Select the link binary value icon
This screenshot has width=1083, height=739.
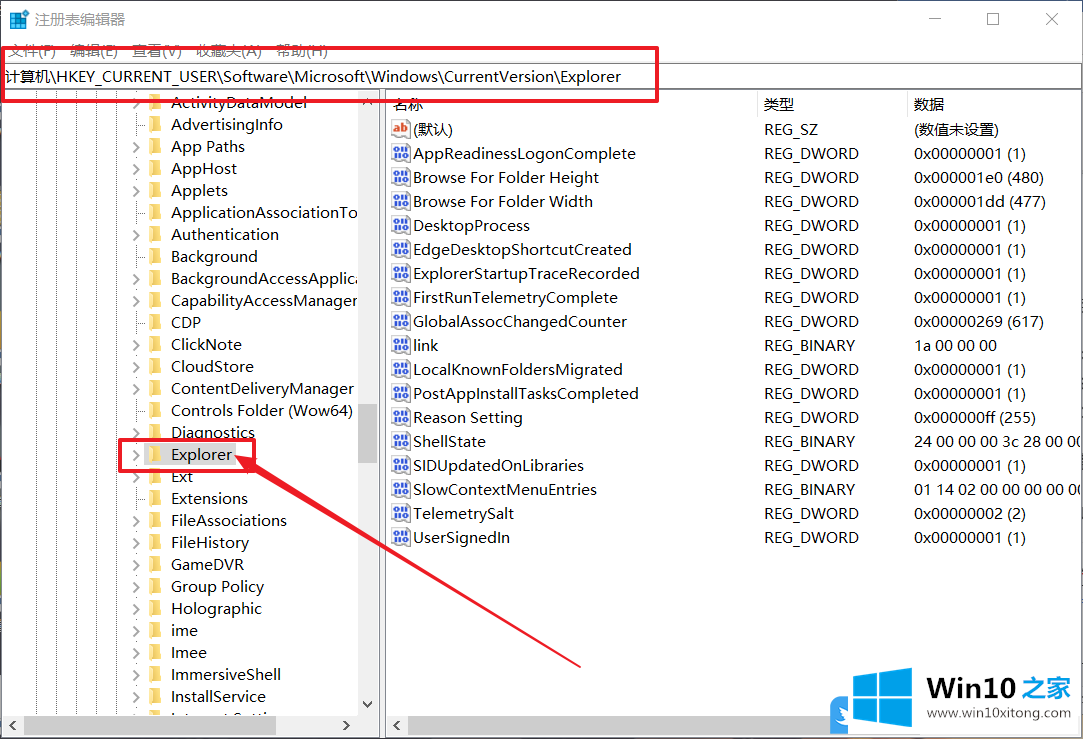[400, 345]
